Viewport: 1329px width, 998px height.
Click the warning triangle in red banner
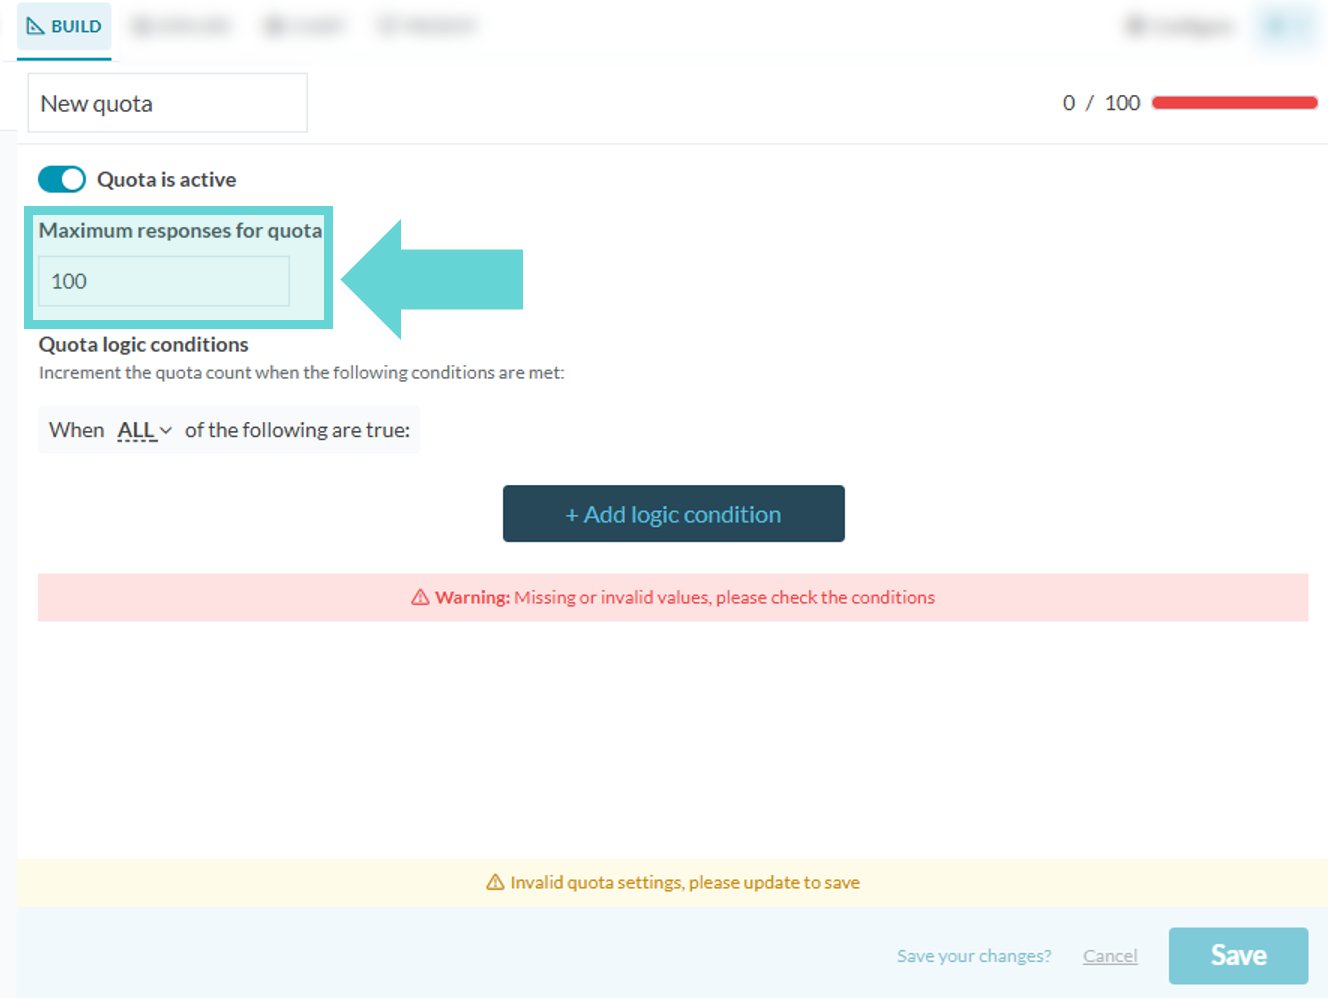pyautogui.click(x=420, y=597)
